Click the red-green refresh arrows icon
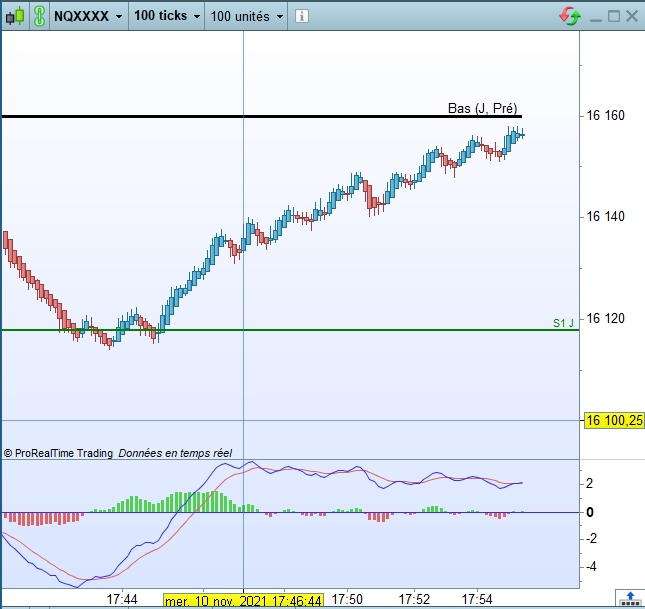 point(570,16)
